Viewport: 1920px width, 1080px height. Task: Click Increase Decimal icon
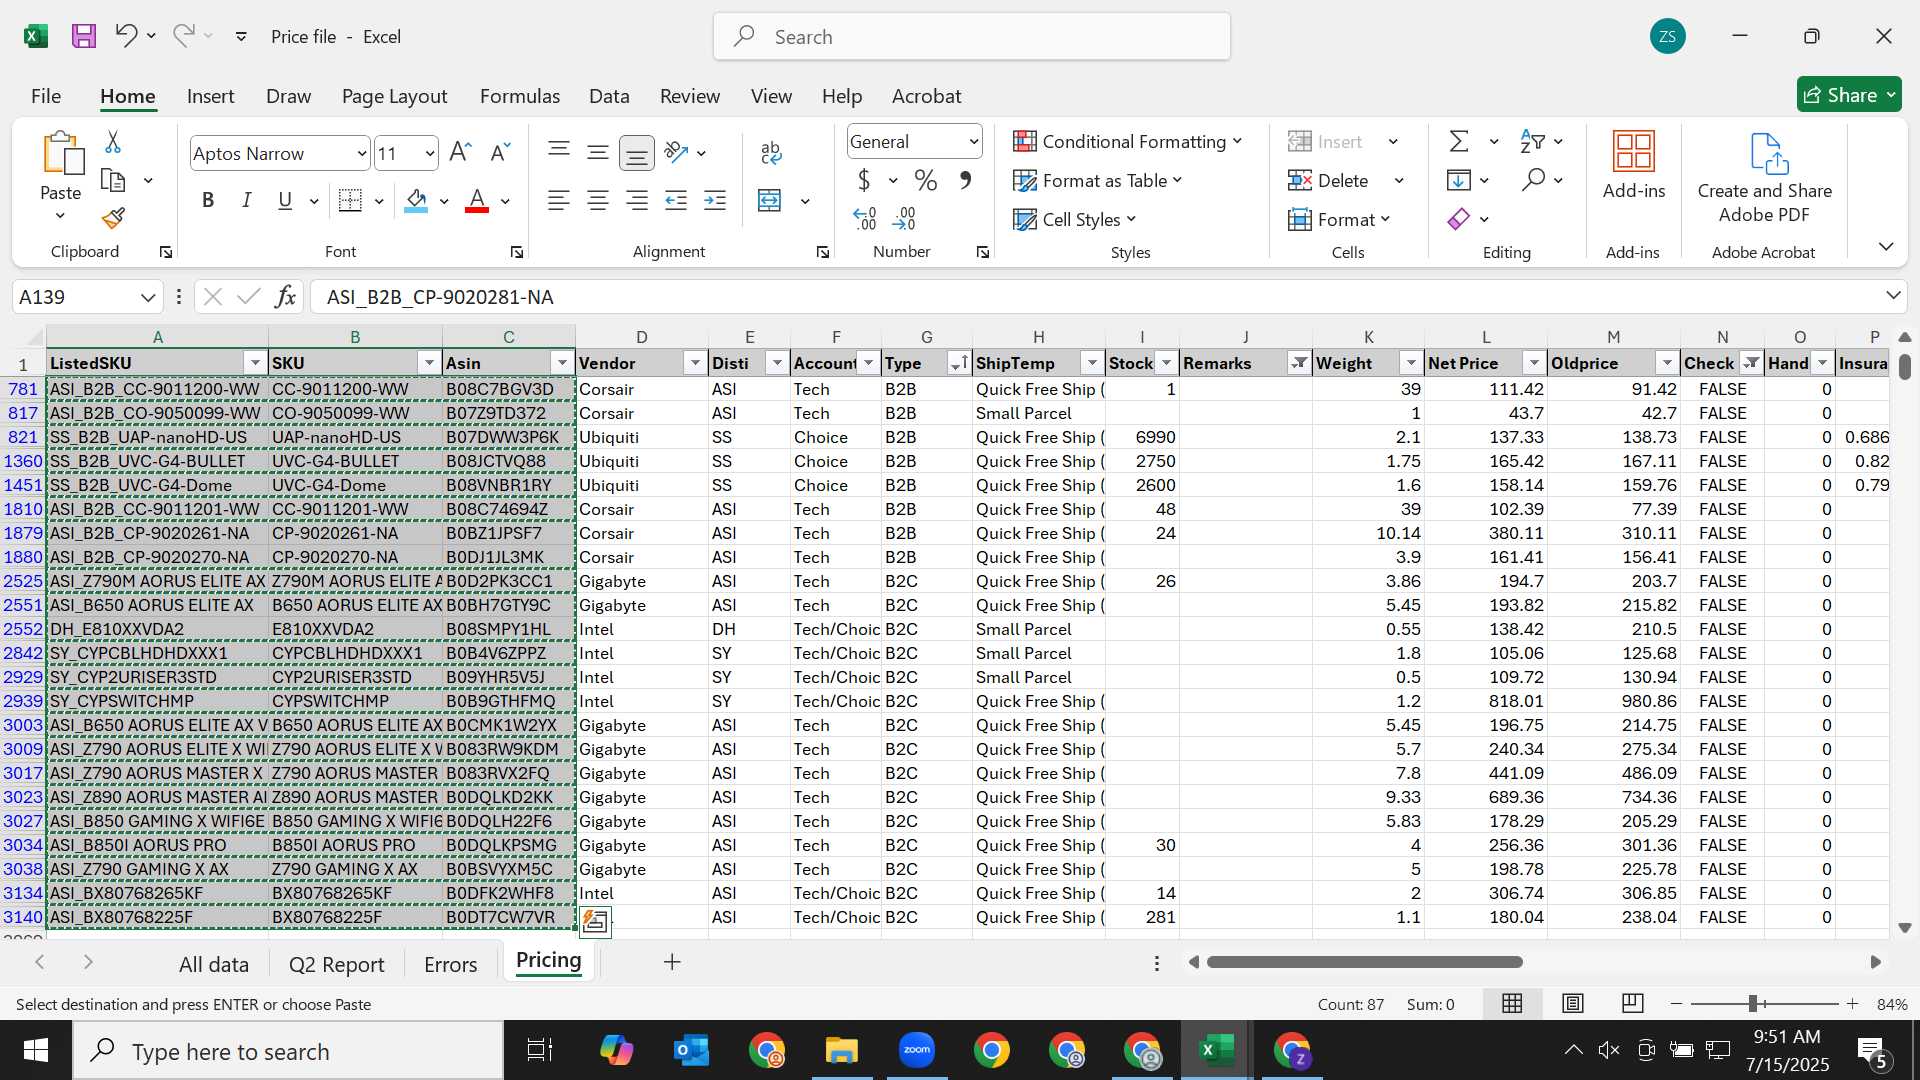865,218
